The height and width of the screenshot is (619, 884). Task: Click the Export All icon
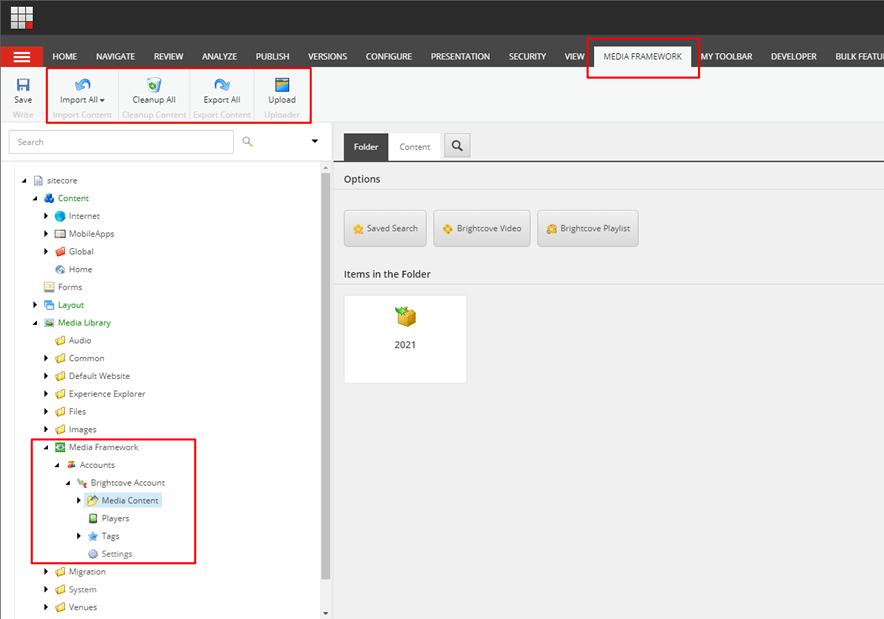click(222, 85)
